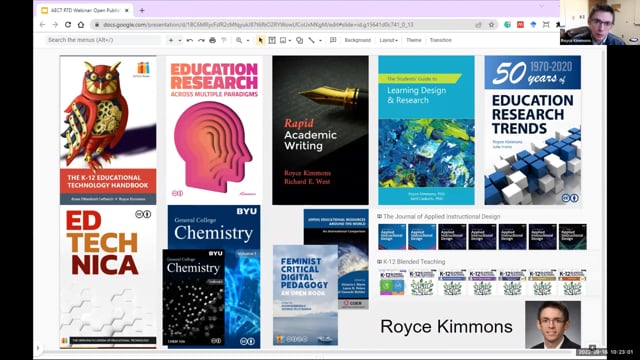Click the black General College Chemistry cover
640x360 pixels.
coord(193,298)
